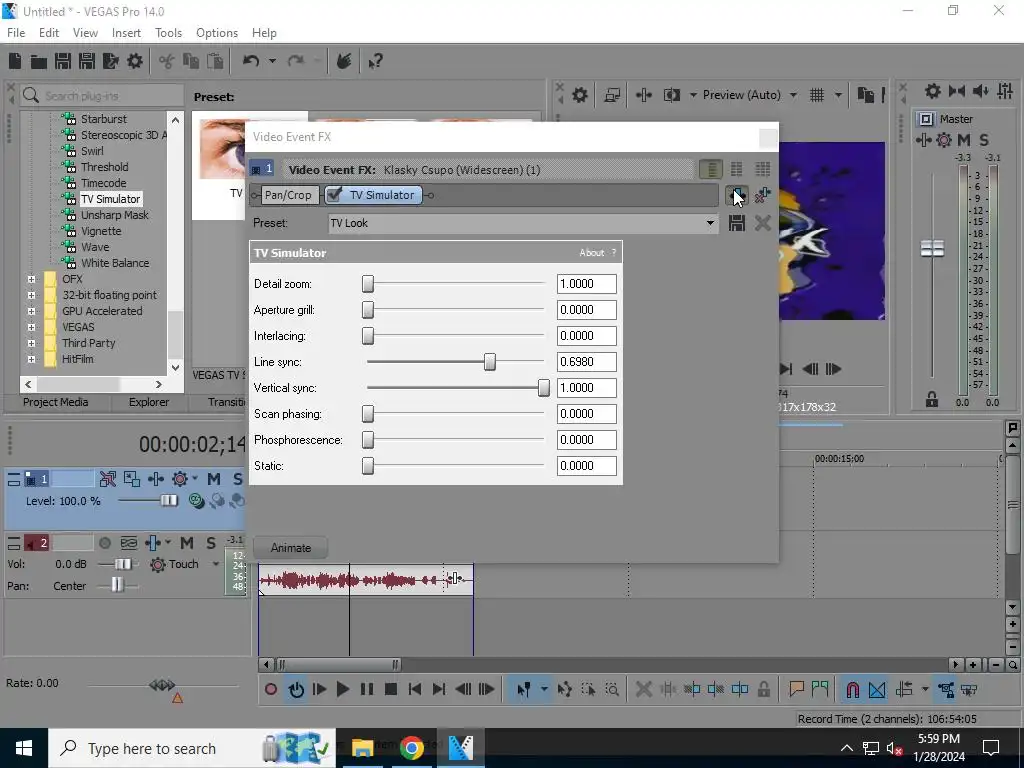Screen dimensions: 1024x768
Task: Select the White Balance plug-in
Action: (x=115, y=263)
